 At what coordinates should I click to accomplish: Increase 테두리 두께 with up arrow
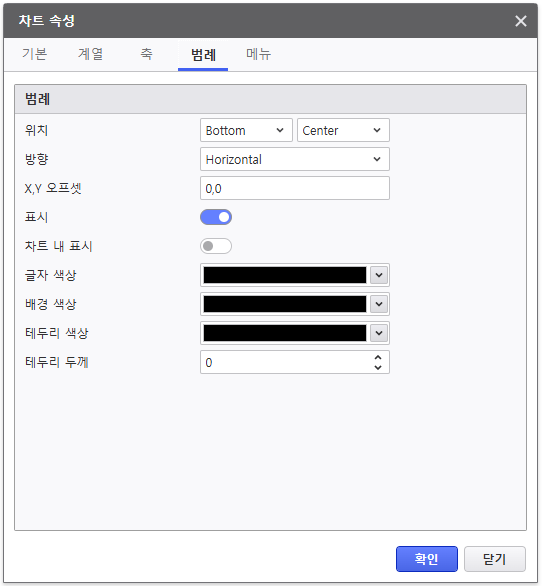378,358
